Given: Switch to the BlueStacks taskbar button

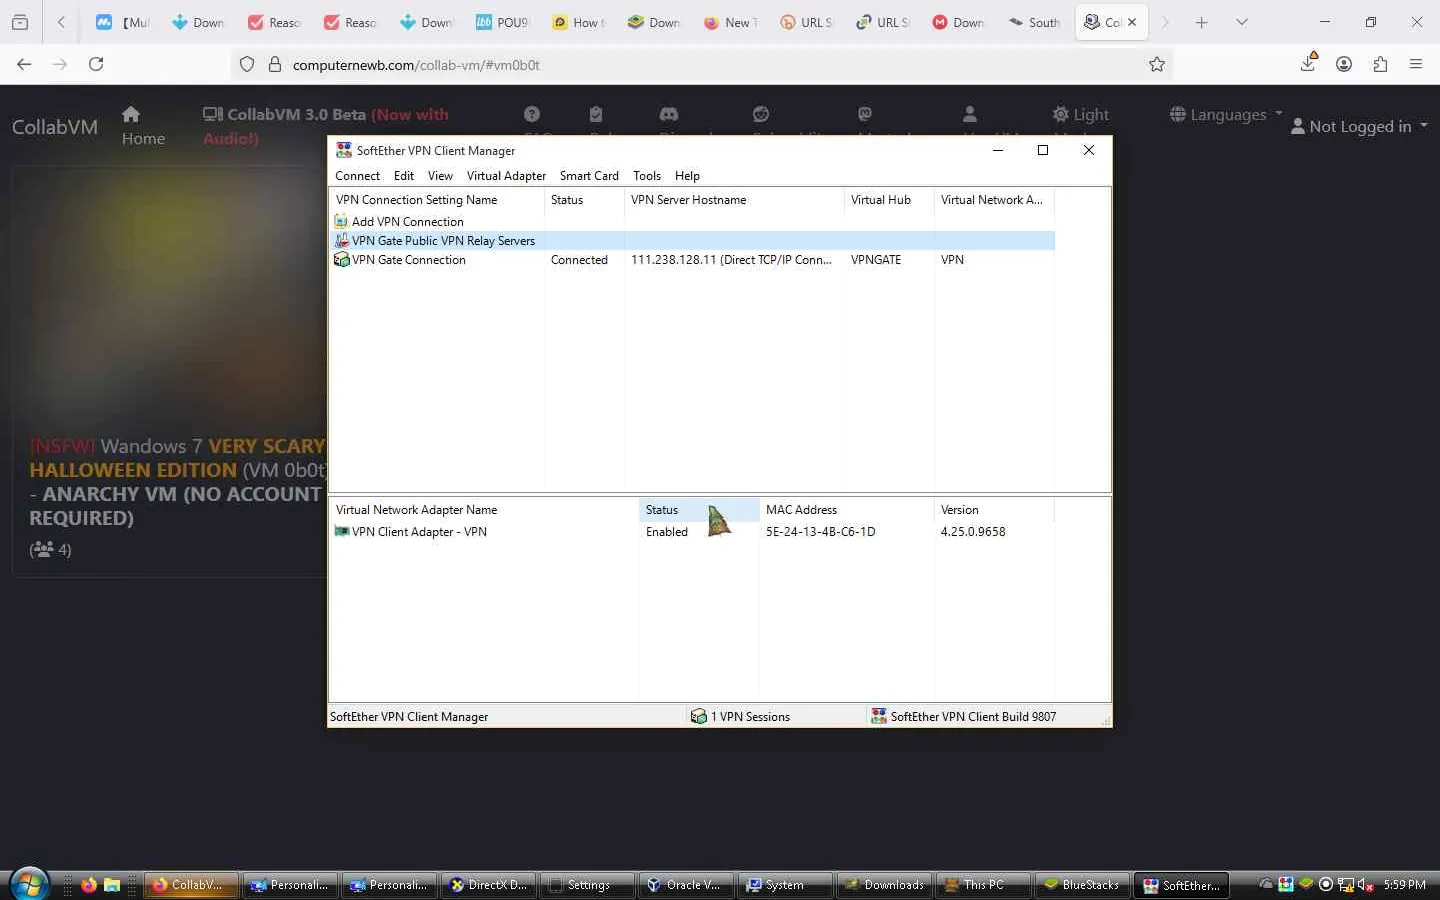Looking at the screenshot, I should point(1082,884).
